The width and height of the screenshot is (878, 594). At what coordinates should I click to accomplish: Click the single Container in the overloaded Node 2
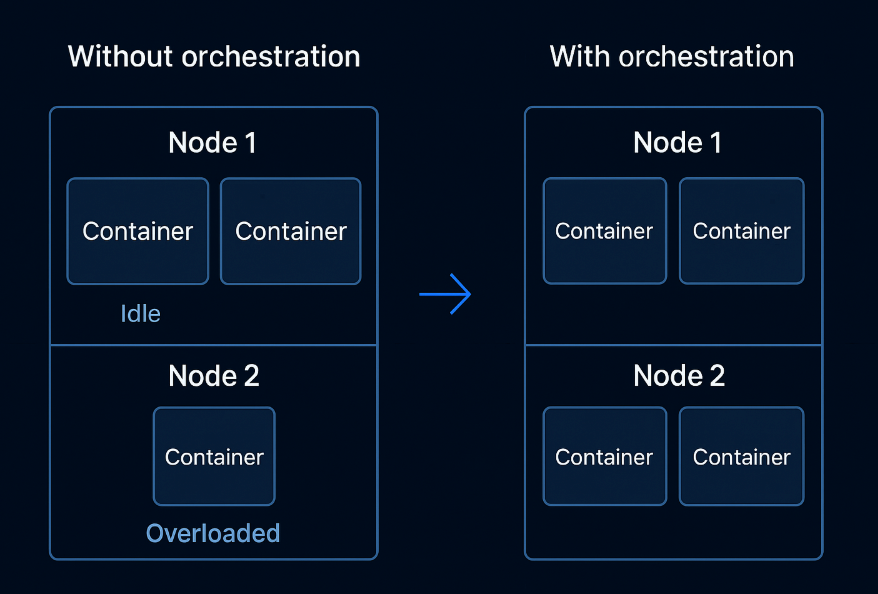(x=214, y=456)
